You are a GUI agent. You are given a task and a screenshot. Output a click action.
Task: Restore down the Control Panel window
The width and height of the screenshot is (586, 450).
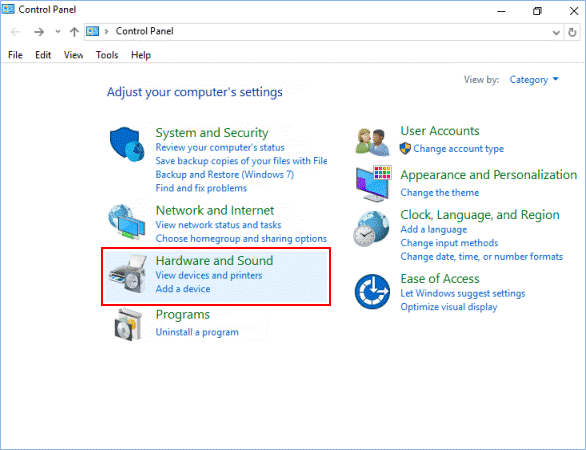click(537, 11)
